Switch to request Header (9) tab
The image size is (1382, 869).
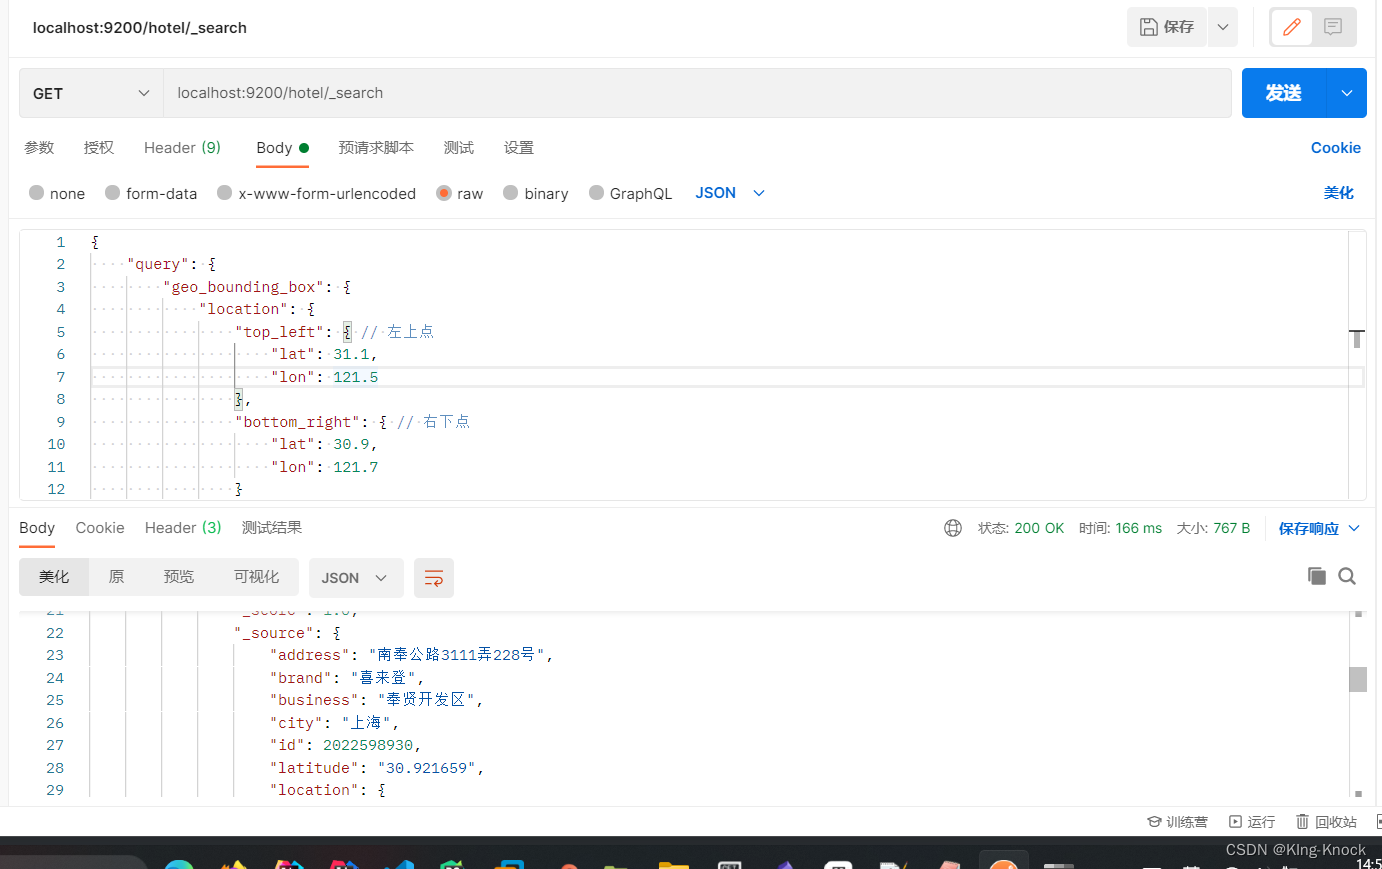pyautogui.click(x=182, y=148)
